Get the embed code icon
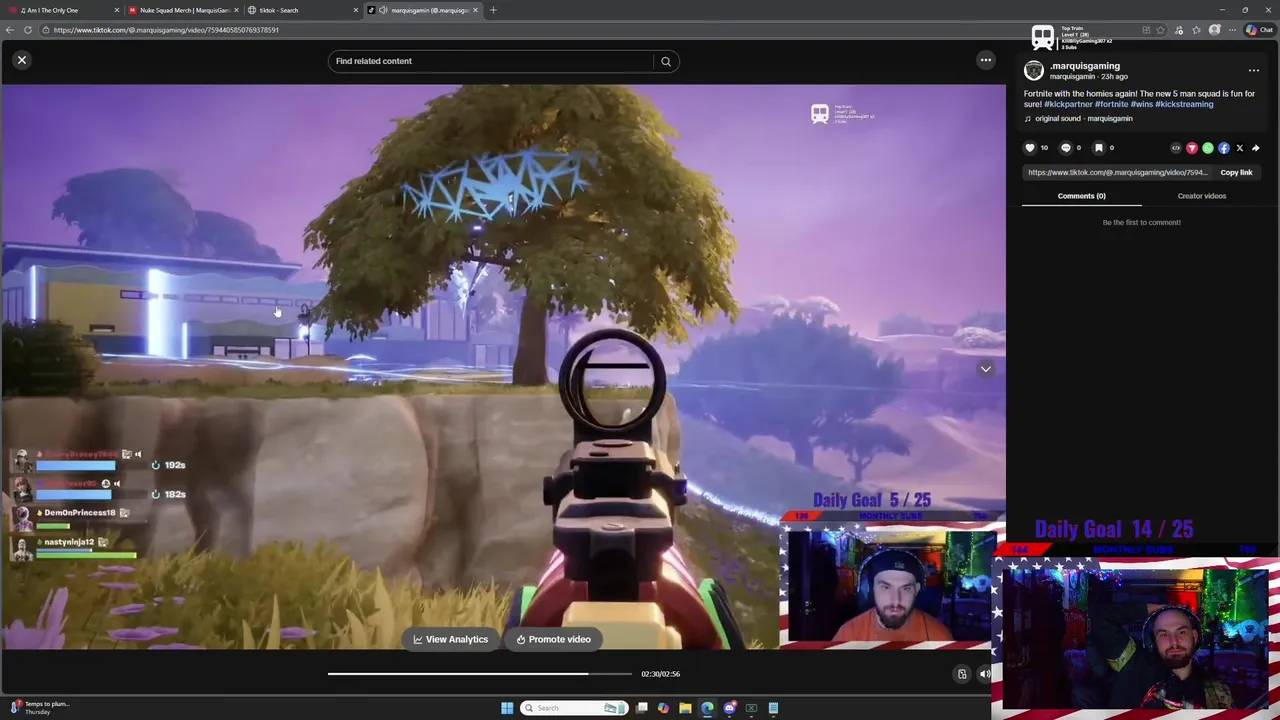The height and width of the screenshot is (720, 1280). [x=1176, y=148]
